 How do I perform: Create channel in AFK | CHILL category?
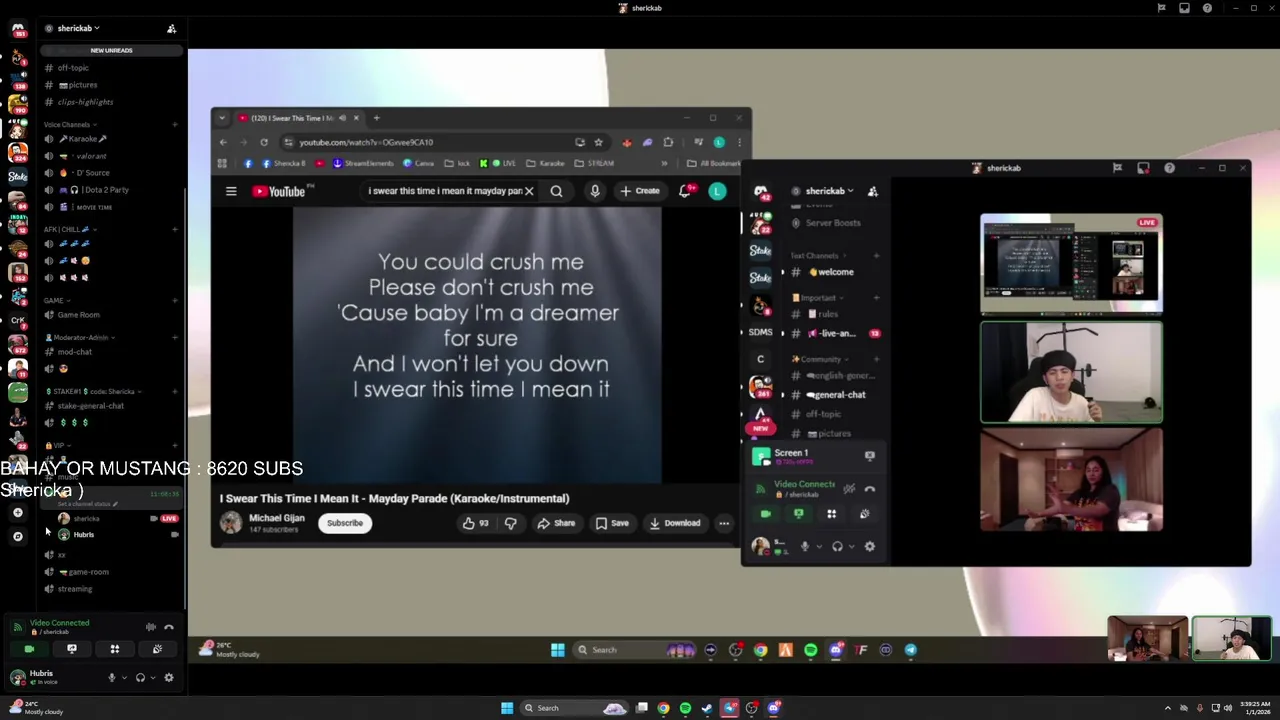coord(175,229)
